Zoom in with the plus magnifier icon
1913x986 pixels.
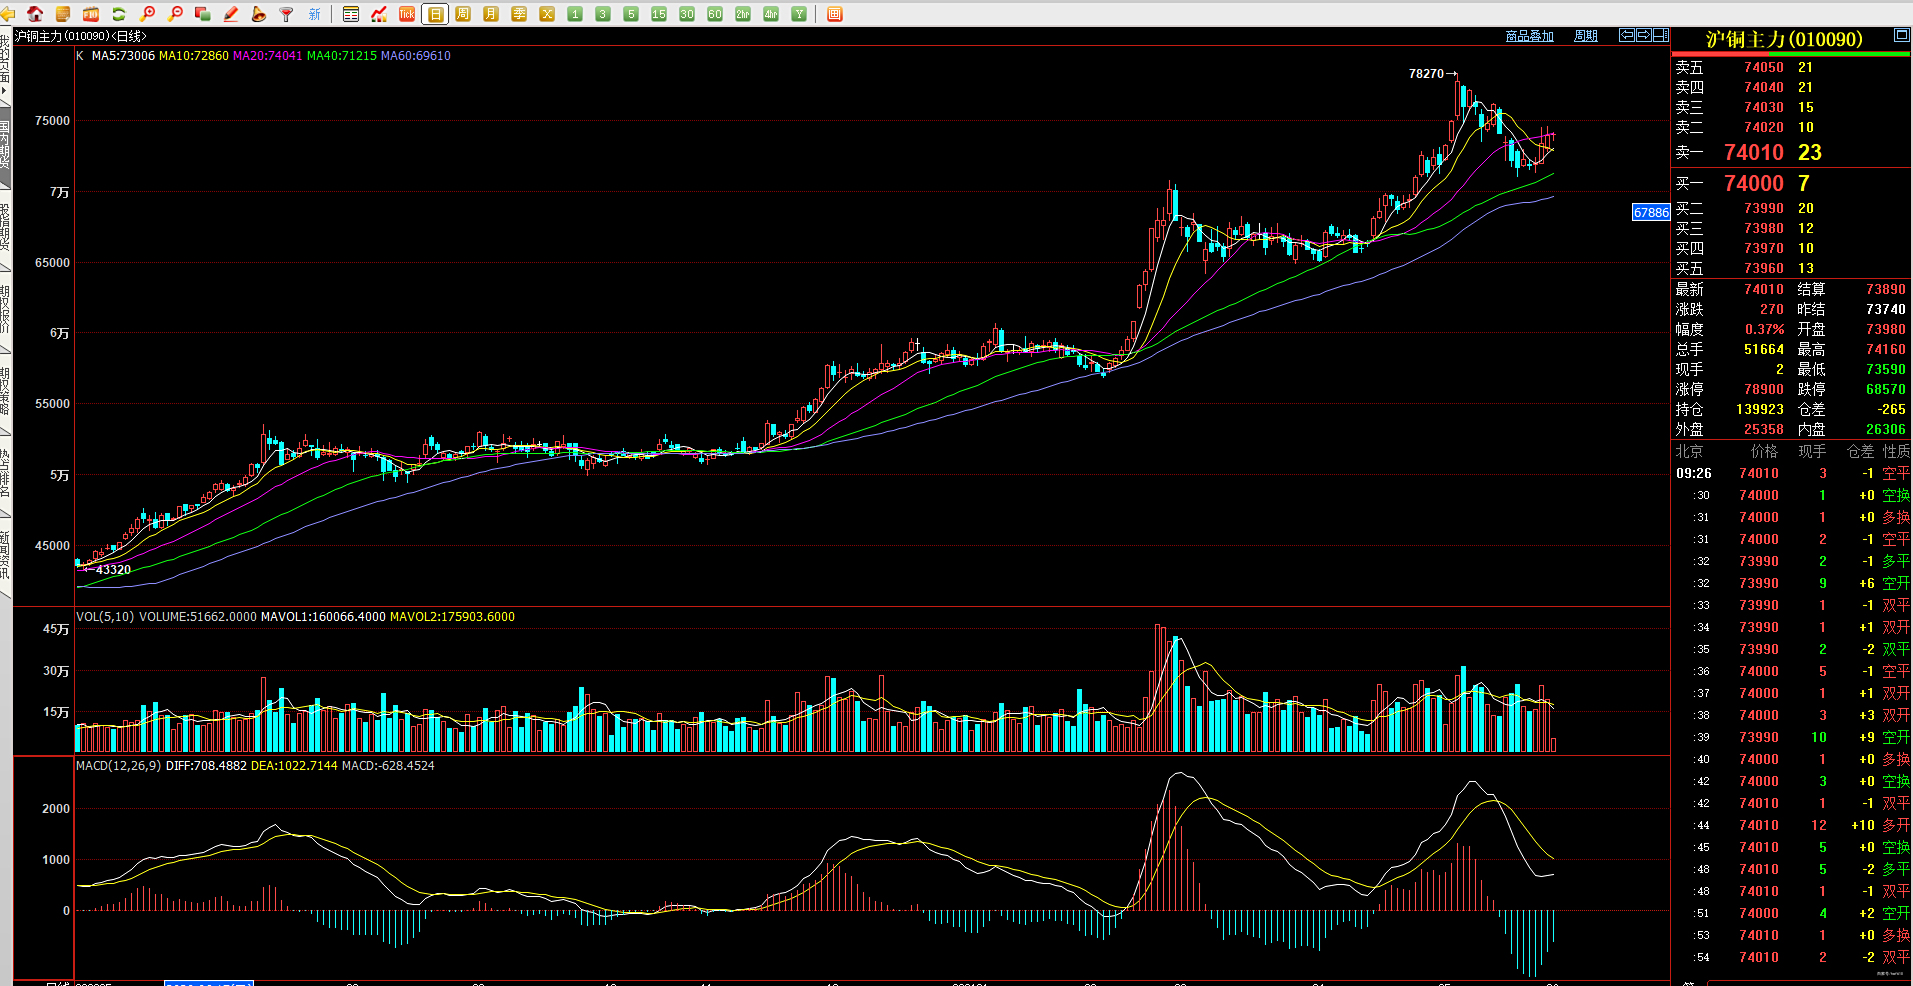pyautogui.click(x=147, y=14)
